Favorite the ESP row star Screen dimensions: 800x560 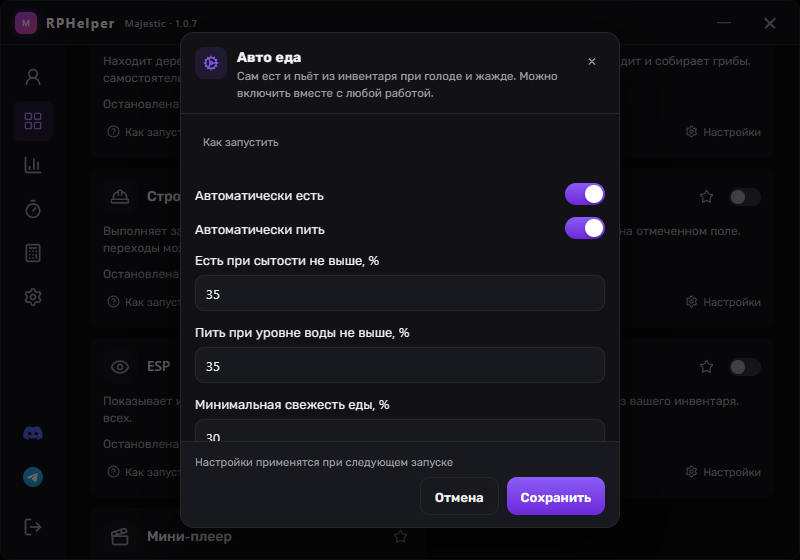707,366
